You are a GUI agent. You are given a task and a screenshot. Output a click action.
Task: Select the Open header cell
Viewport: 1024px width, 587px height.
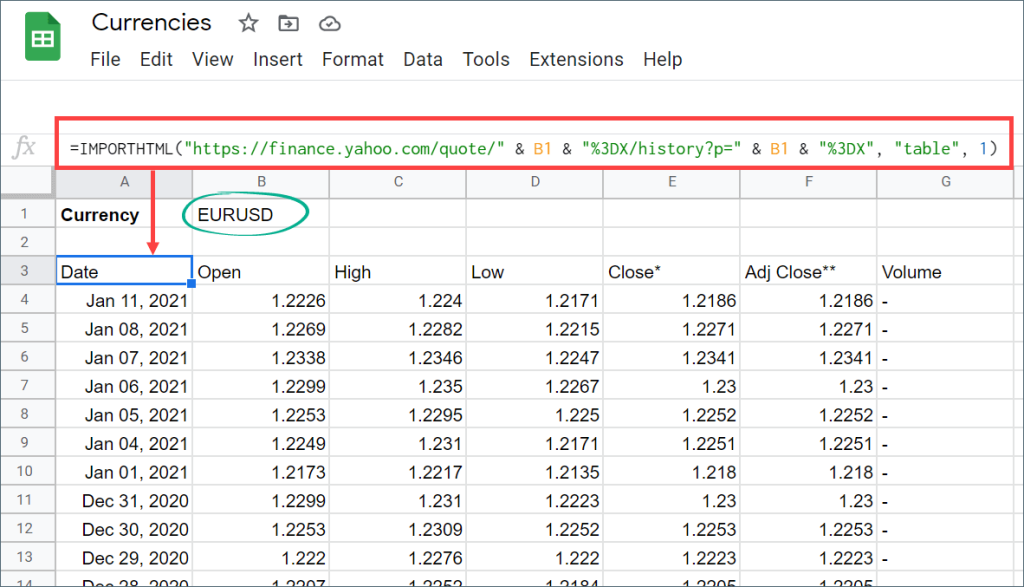coord(261,272)
